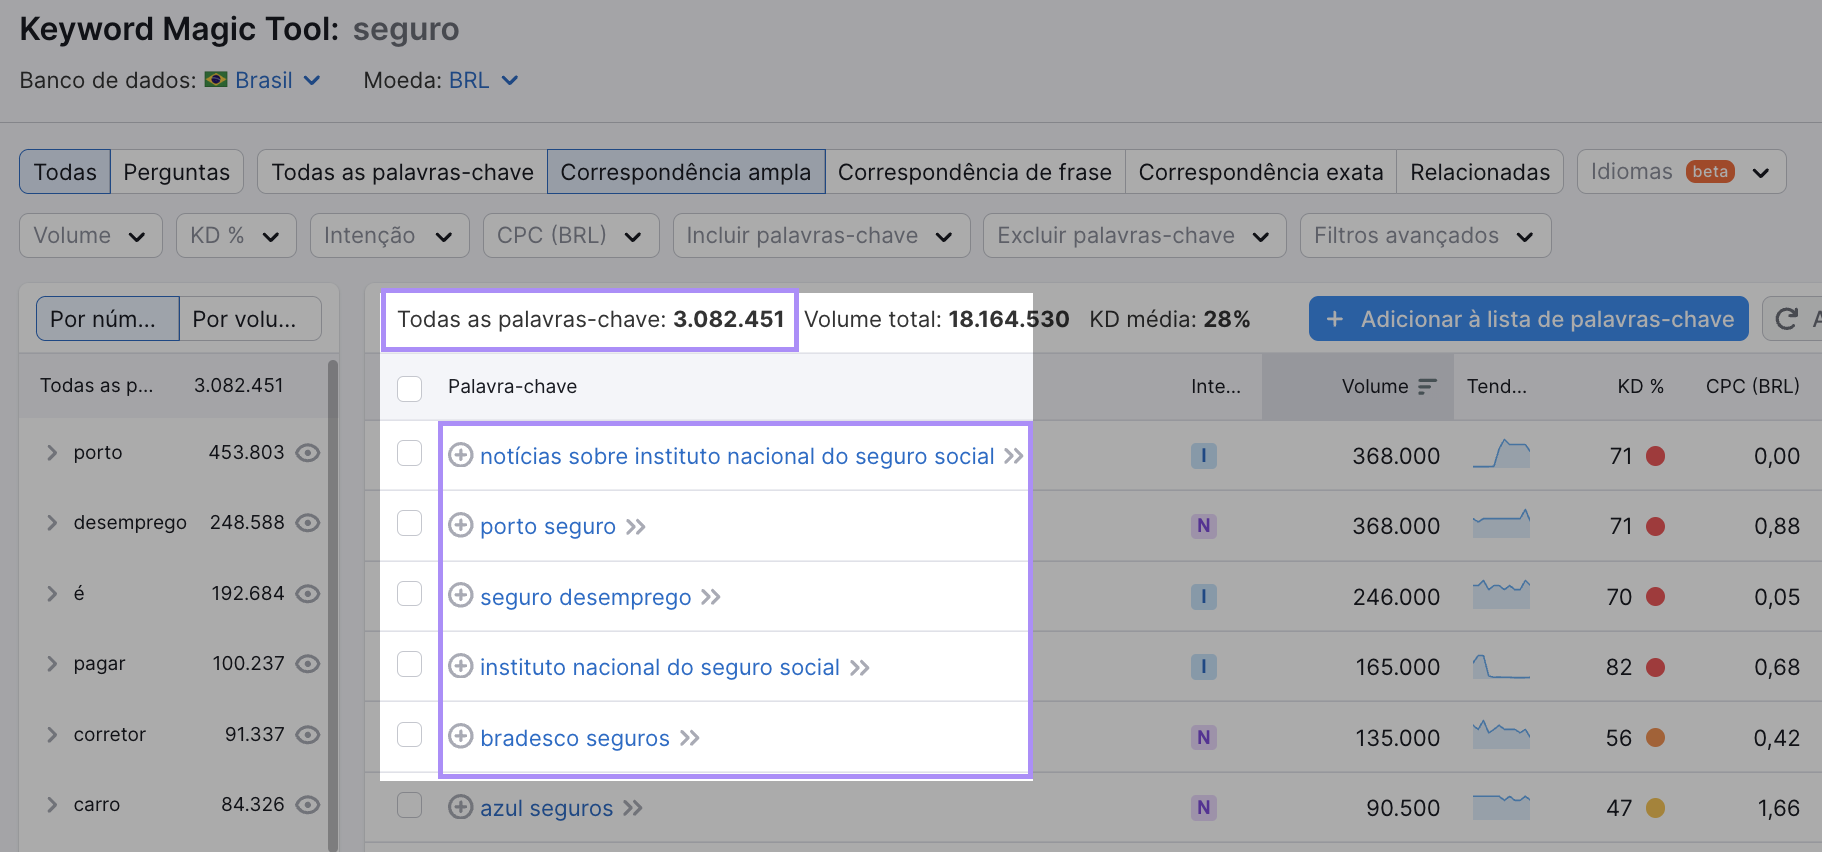Open the 'bradesco seguros' keyword link
The height and width of the screenshot is (852, 1822).
575,738
